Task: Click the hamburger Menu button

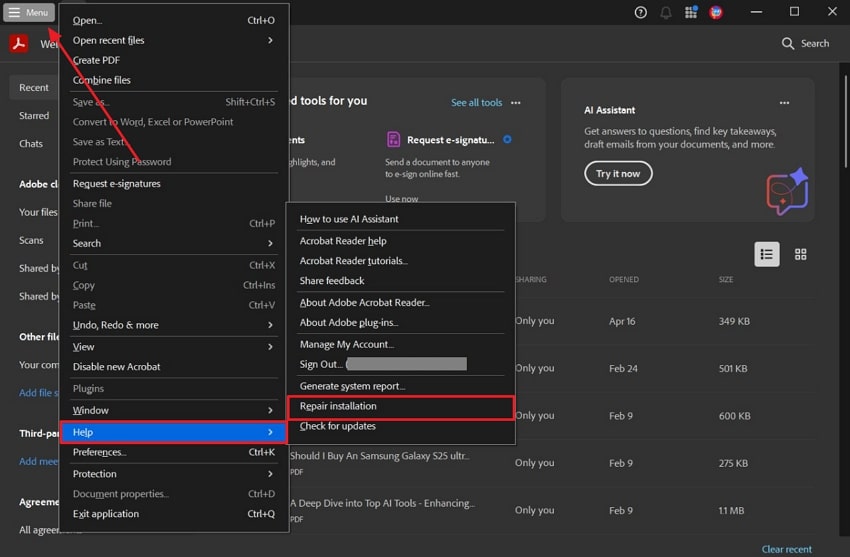Action: (x=29, y=12)
